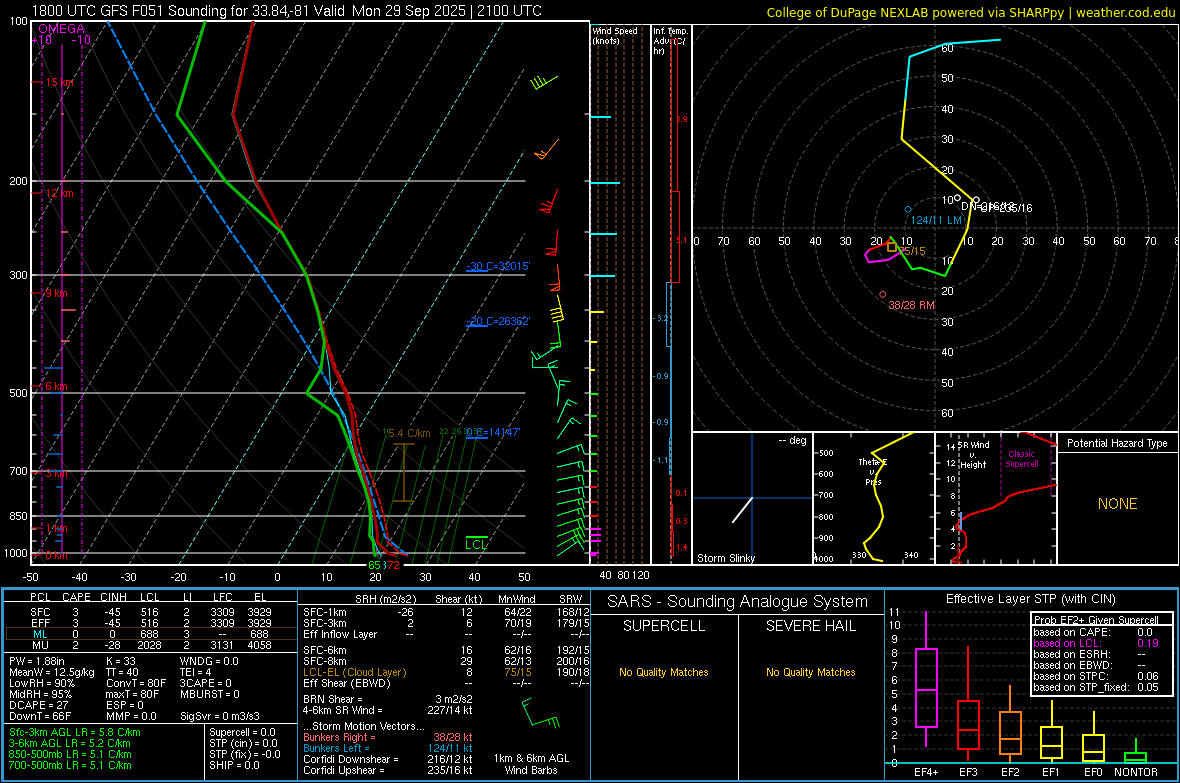This screenshot has height=783, width=1180.
Task: Click the LowRH = 90% value
Action: click(x=41, y=684)
